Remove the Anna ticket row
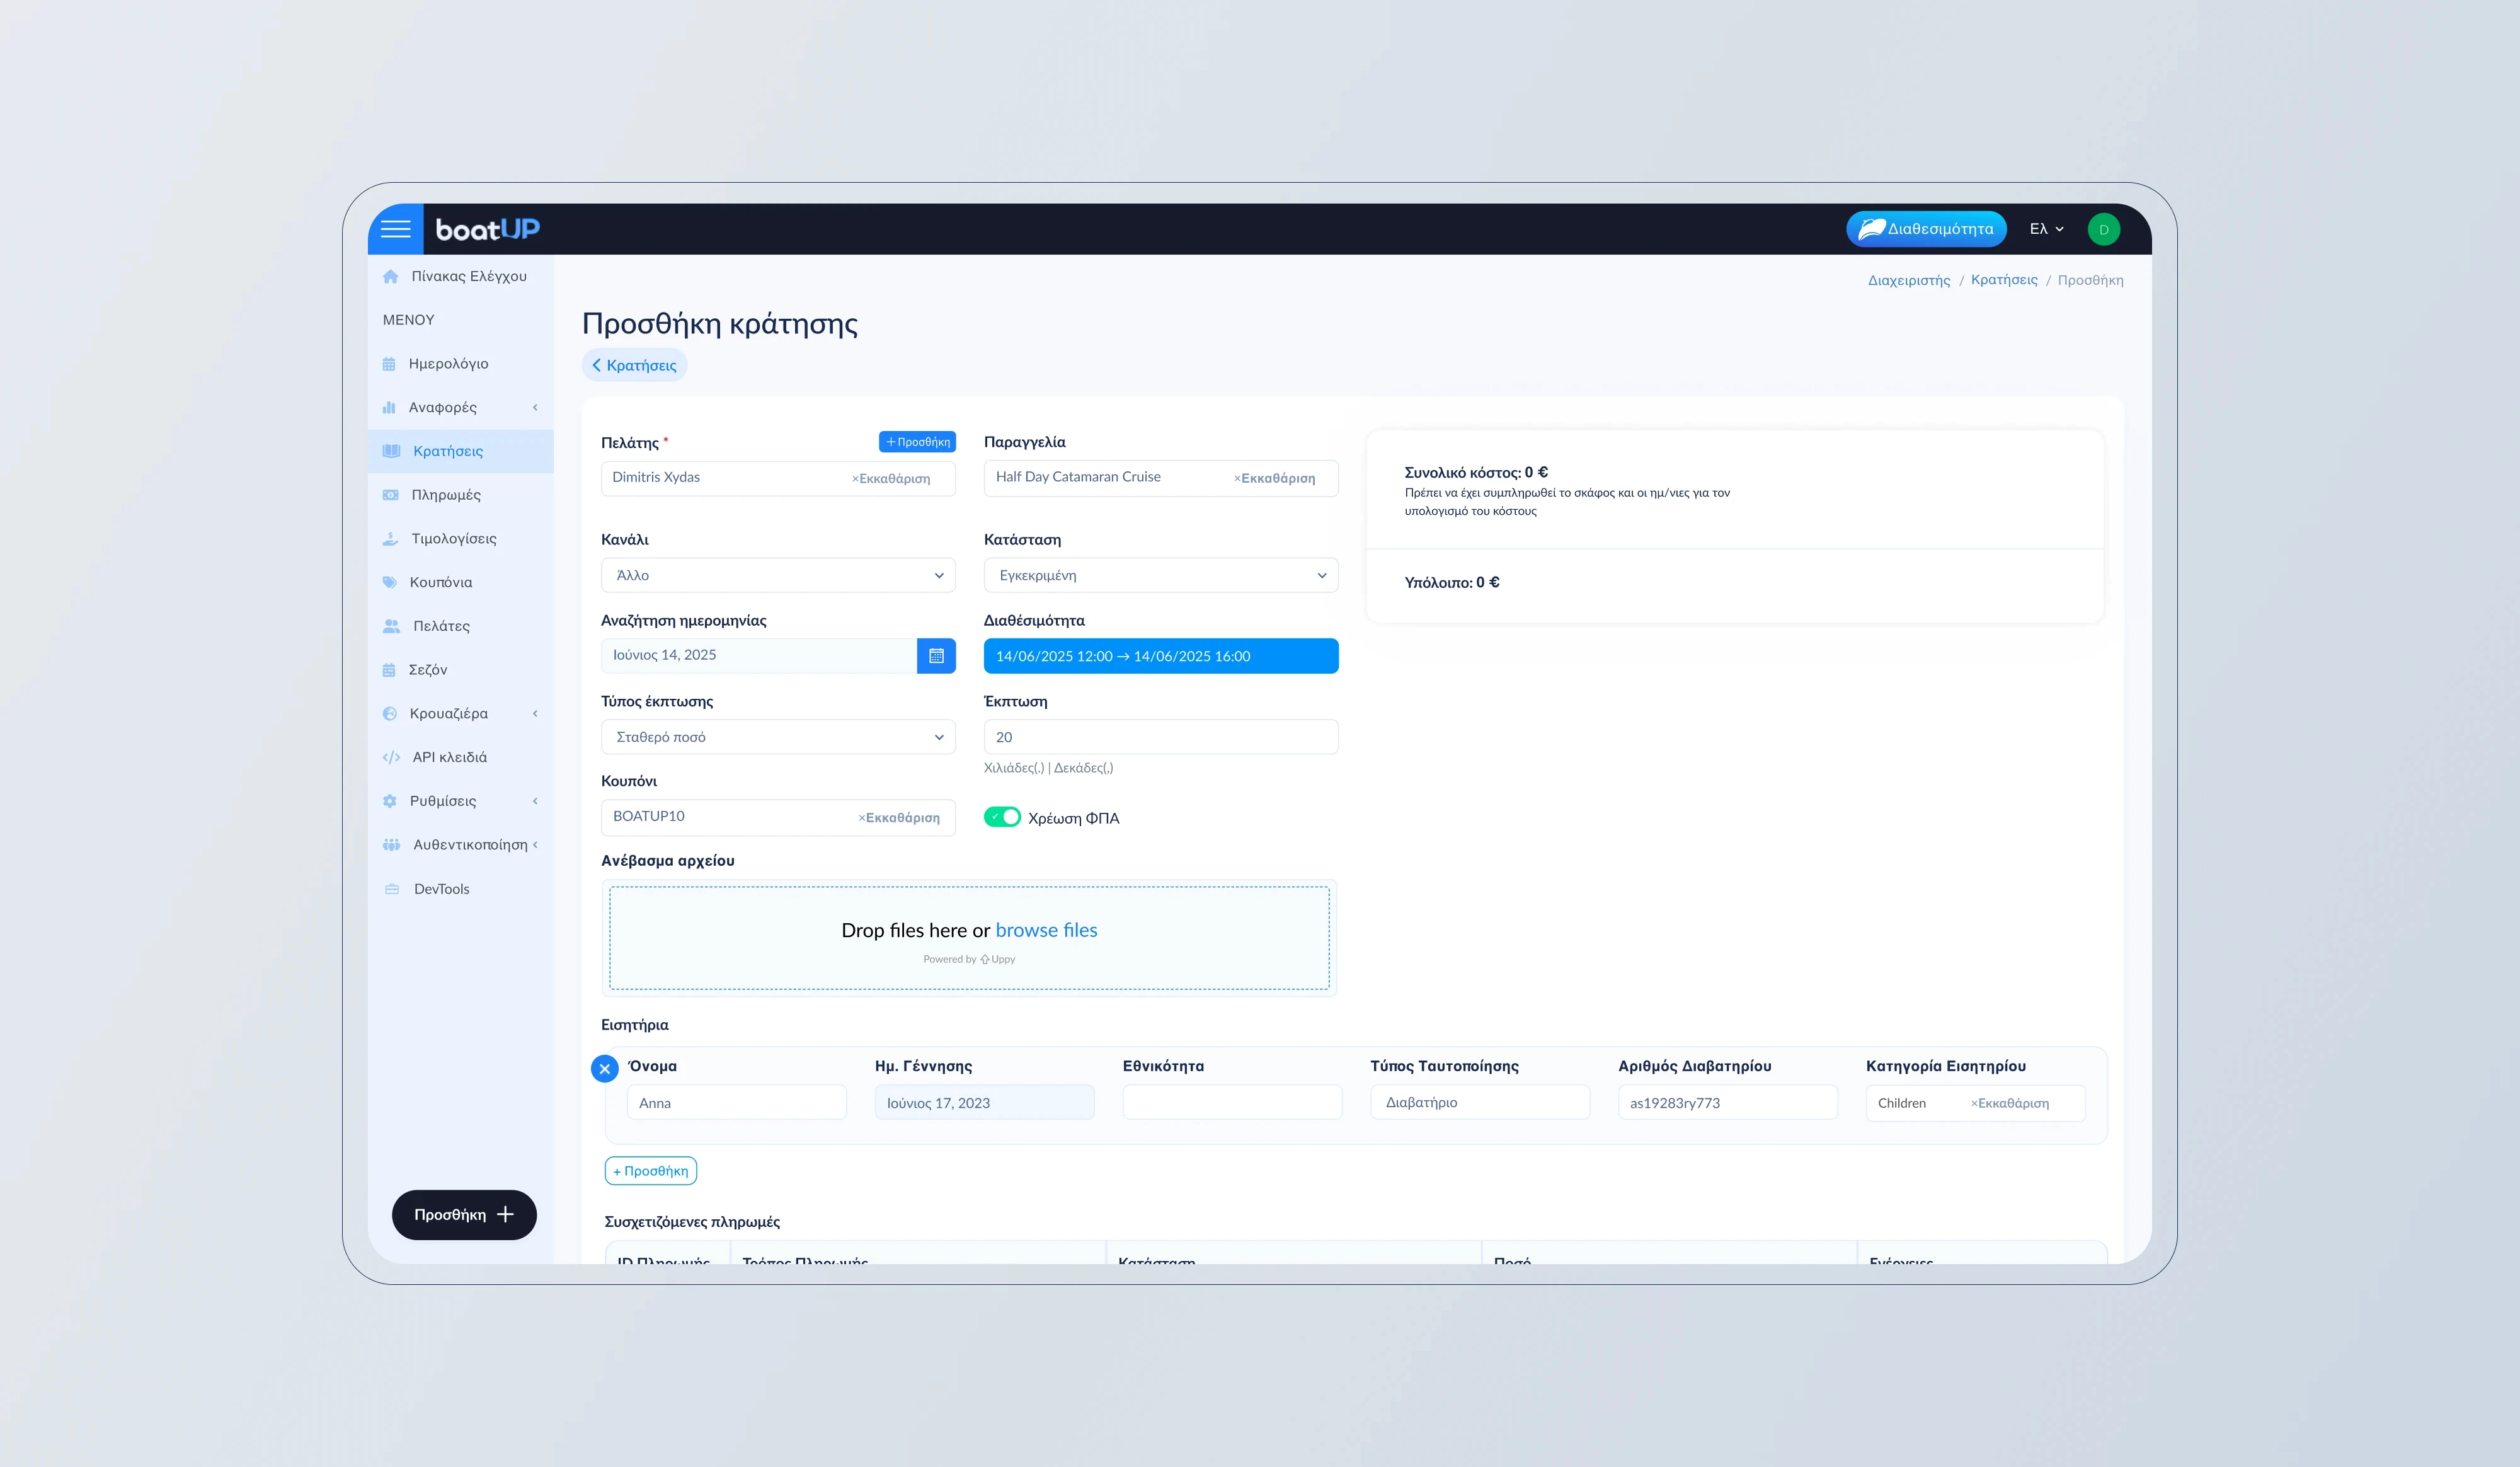The image size is (2520, 1467). click(604, 1069)
